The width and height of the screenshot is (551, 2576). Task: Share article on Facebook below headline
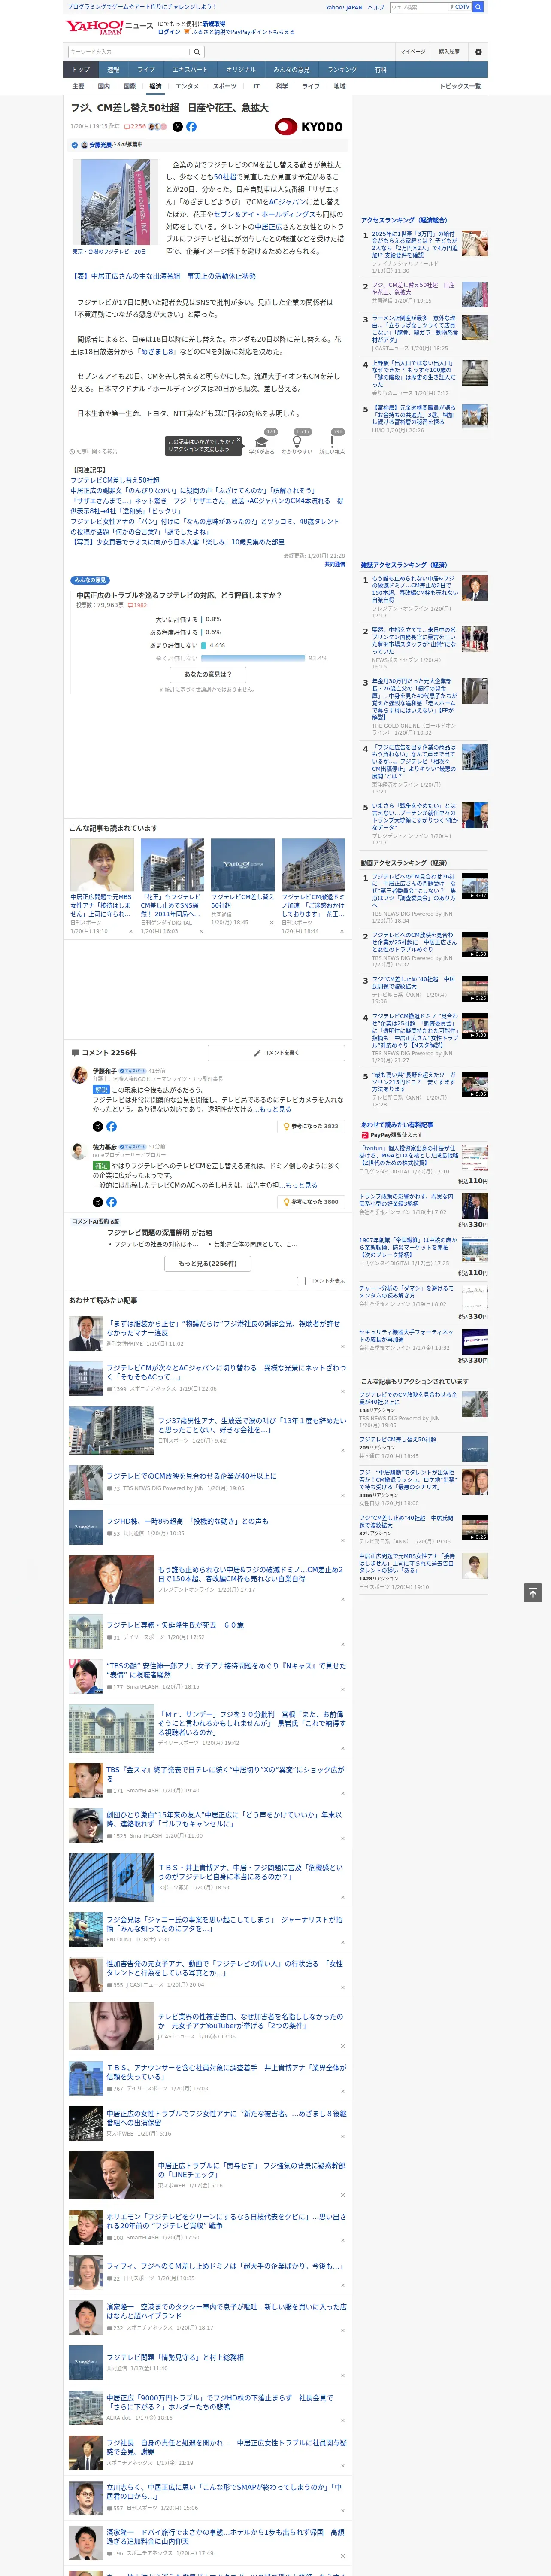point(191,127)
